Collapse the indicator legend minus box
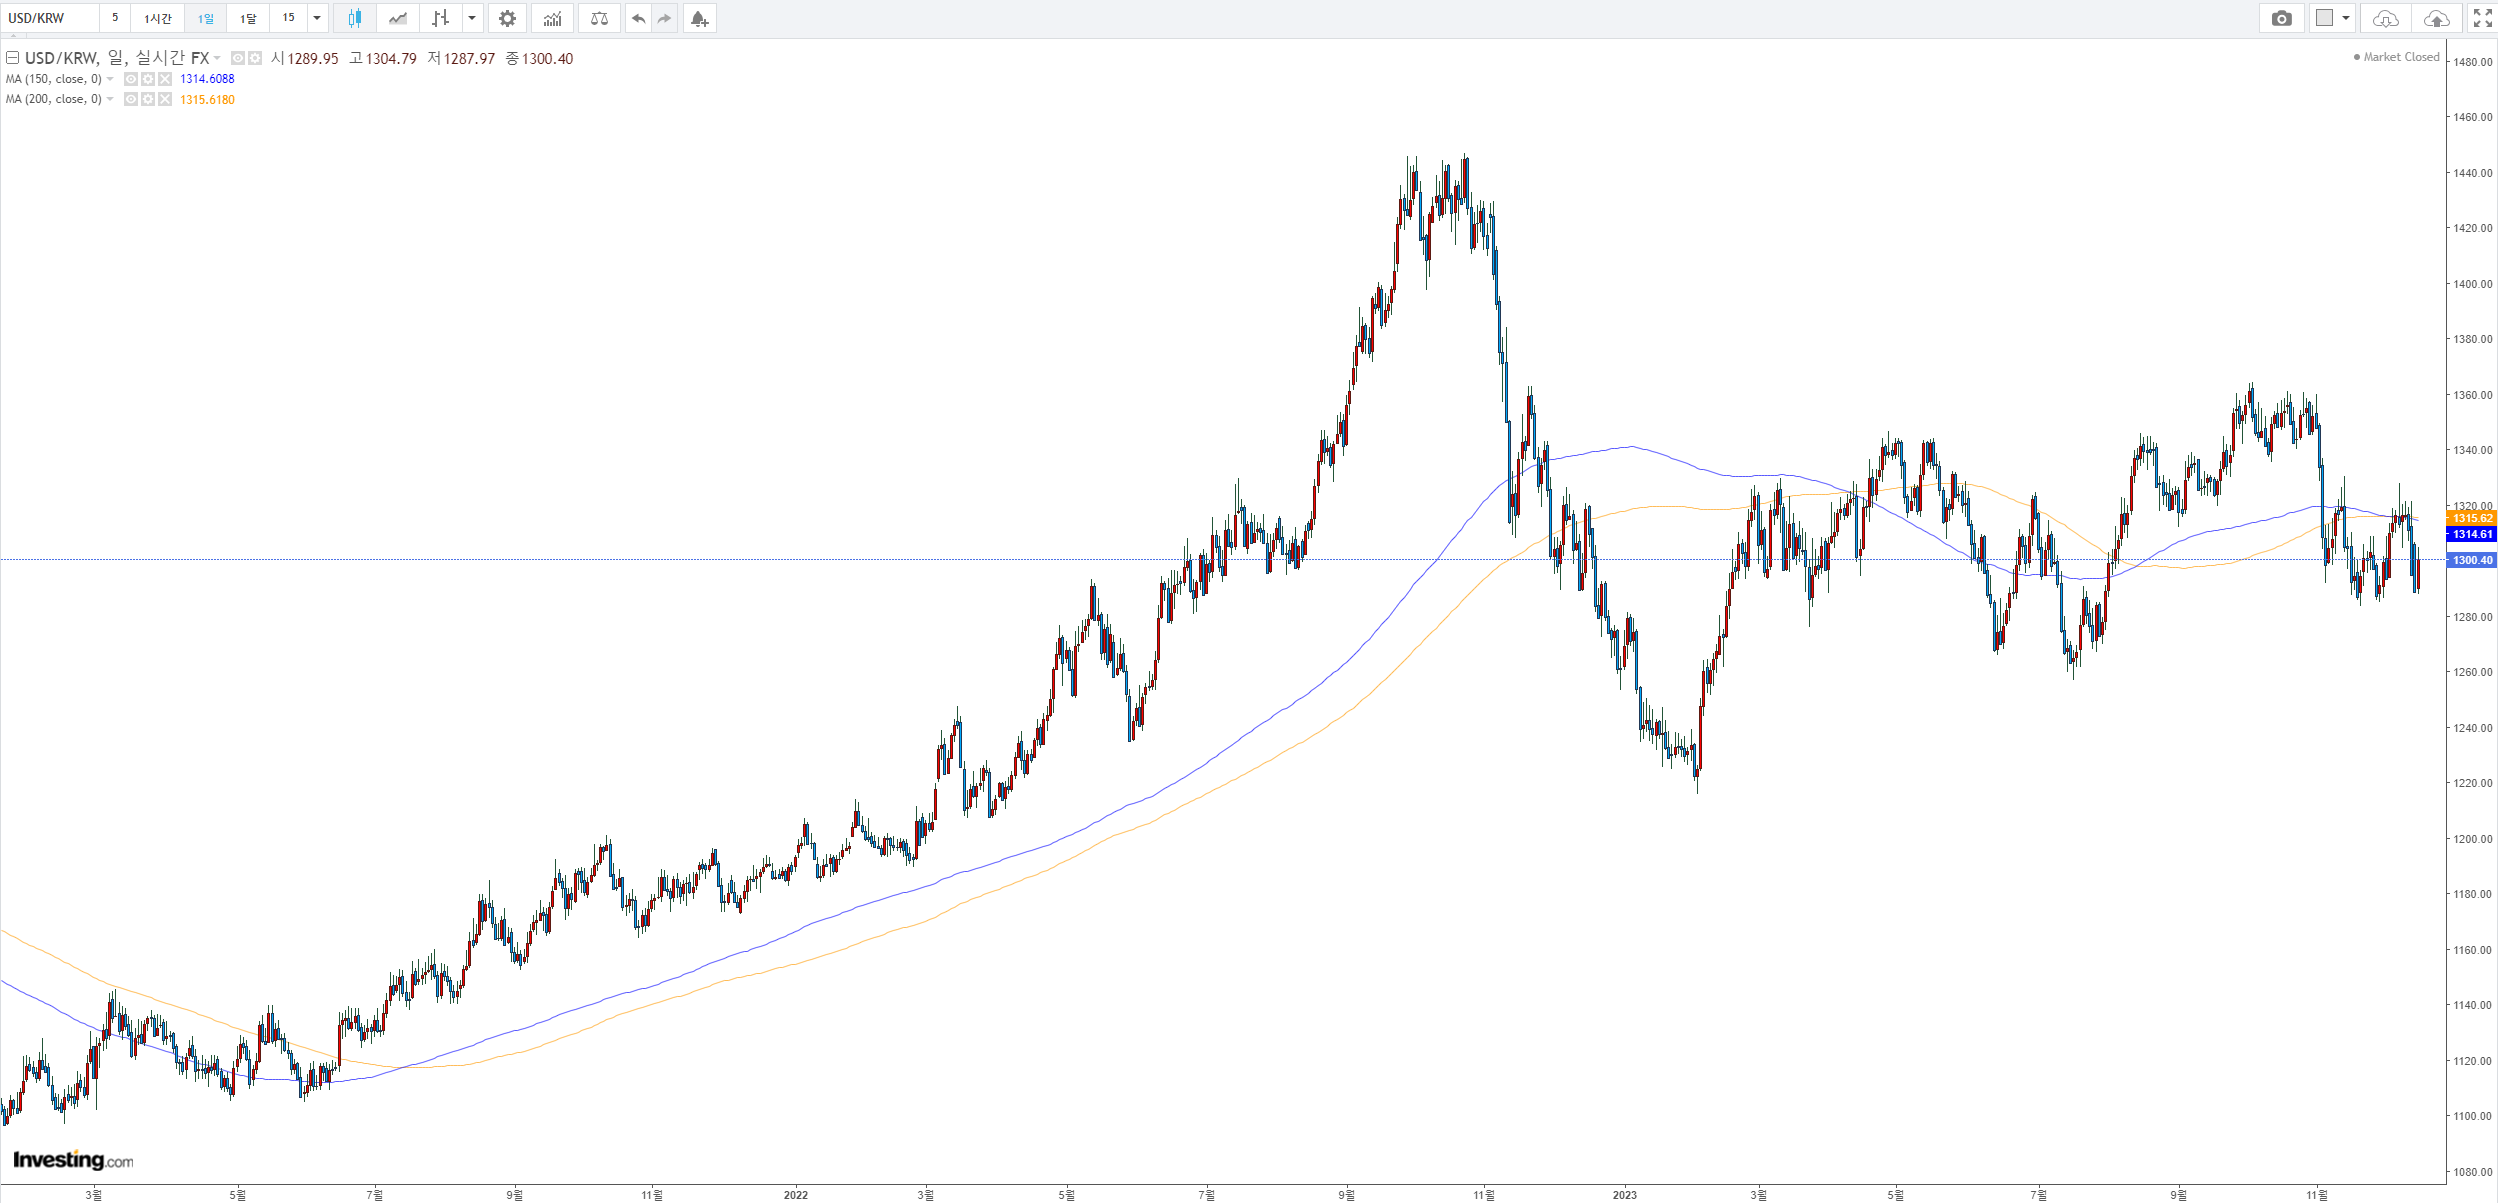The image size is (2498, 1203). tap(13, 58)
